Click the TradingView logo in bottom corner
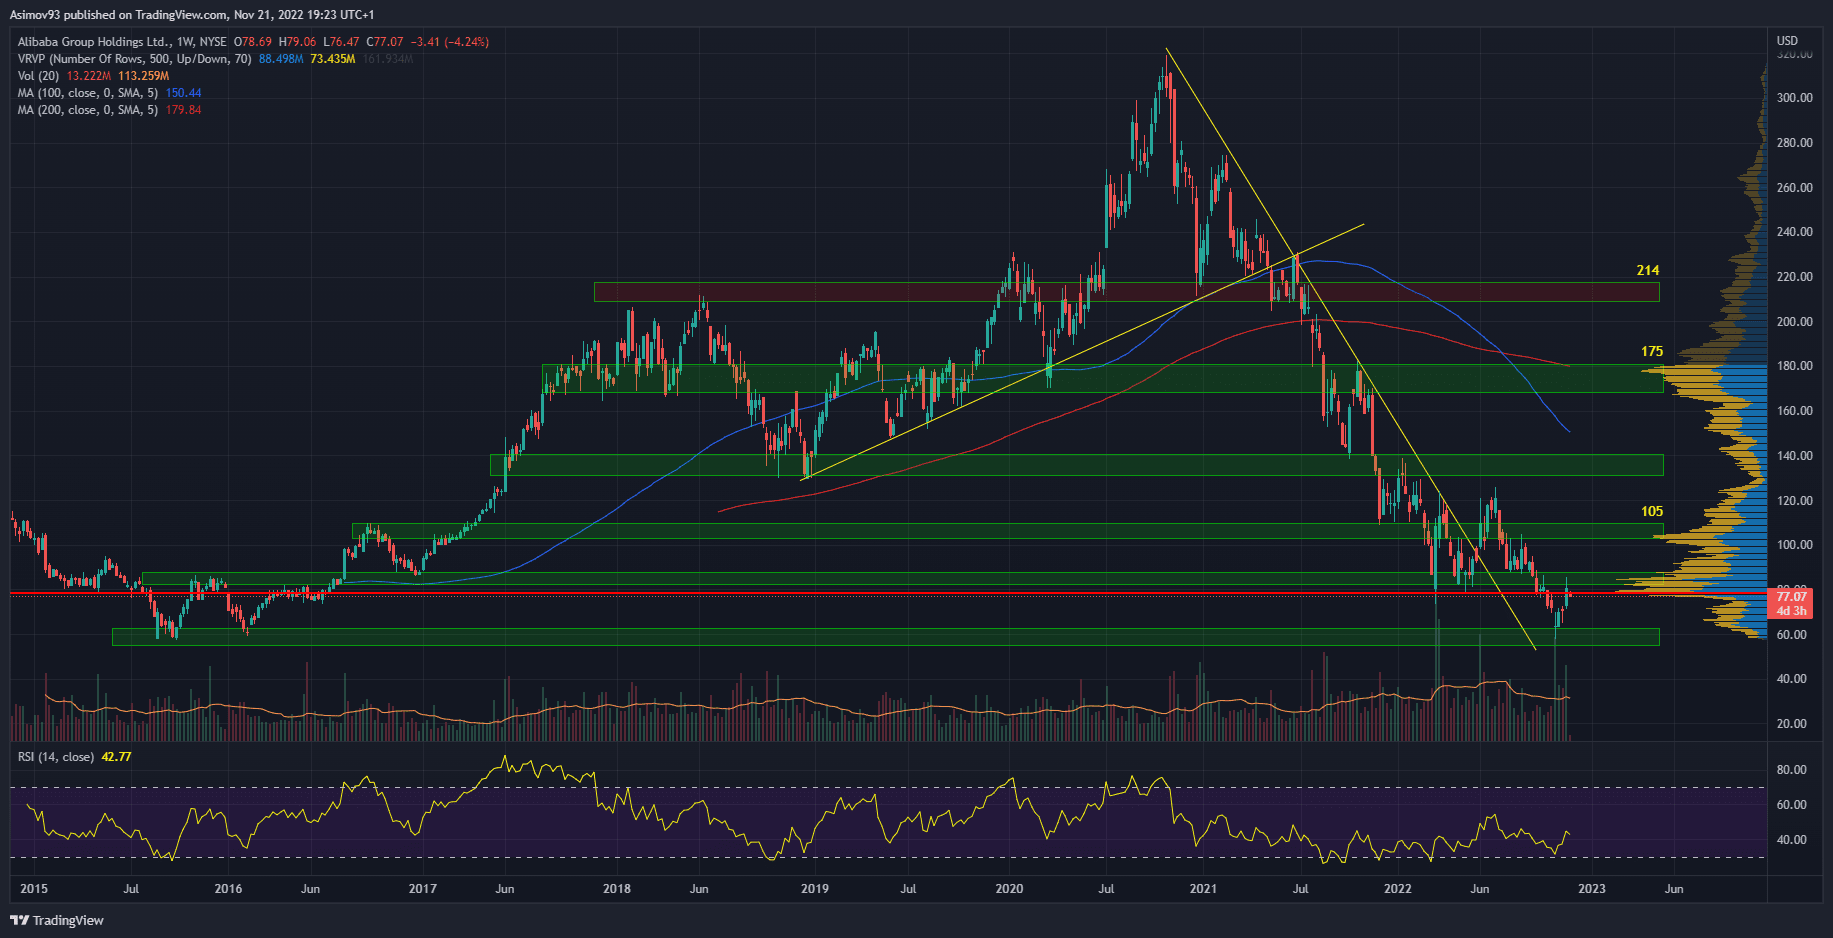1833x938 pixels. pyautogui.click(x=57, y=920)
